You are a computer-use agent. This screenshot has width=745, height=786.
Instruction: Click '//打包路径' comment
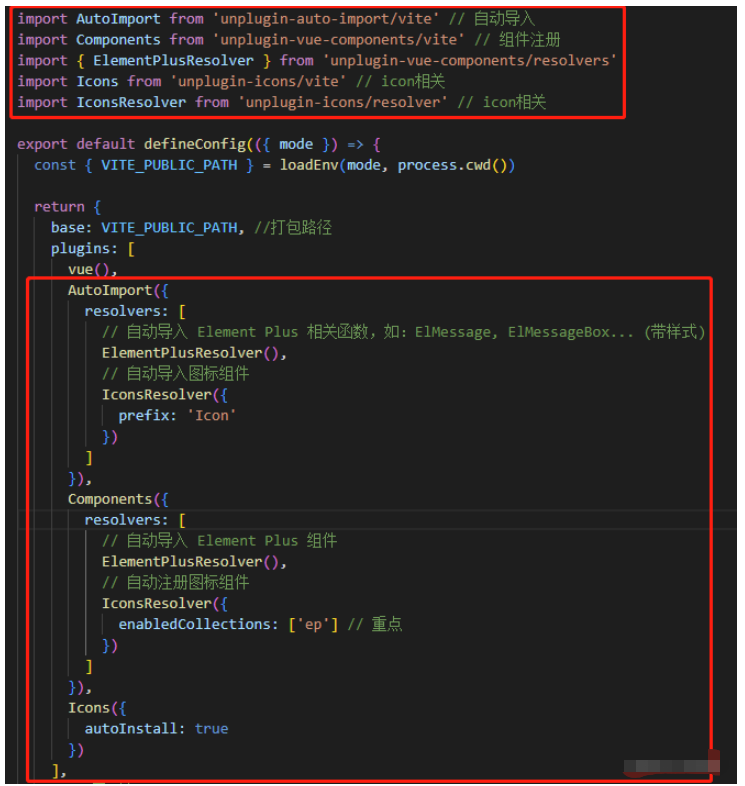(x=293, y=228)
